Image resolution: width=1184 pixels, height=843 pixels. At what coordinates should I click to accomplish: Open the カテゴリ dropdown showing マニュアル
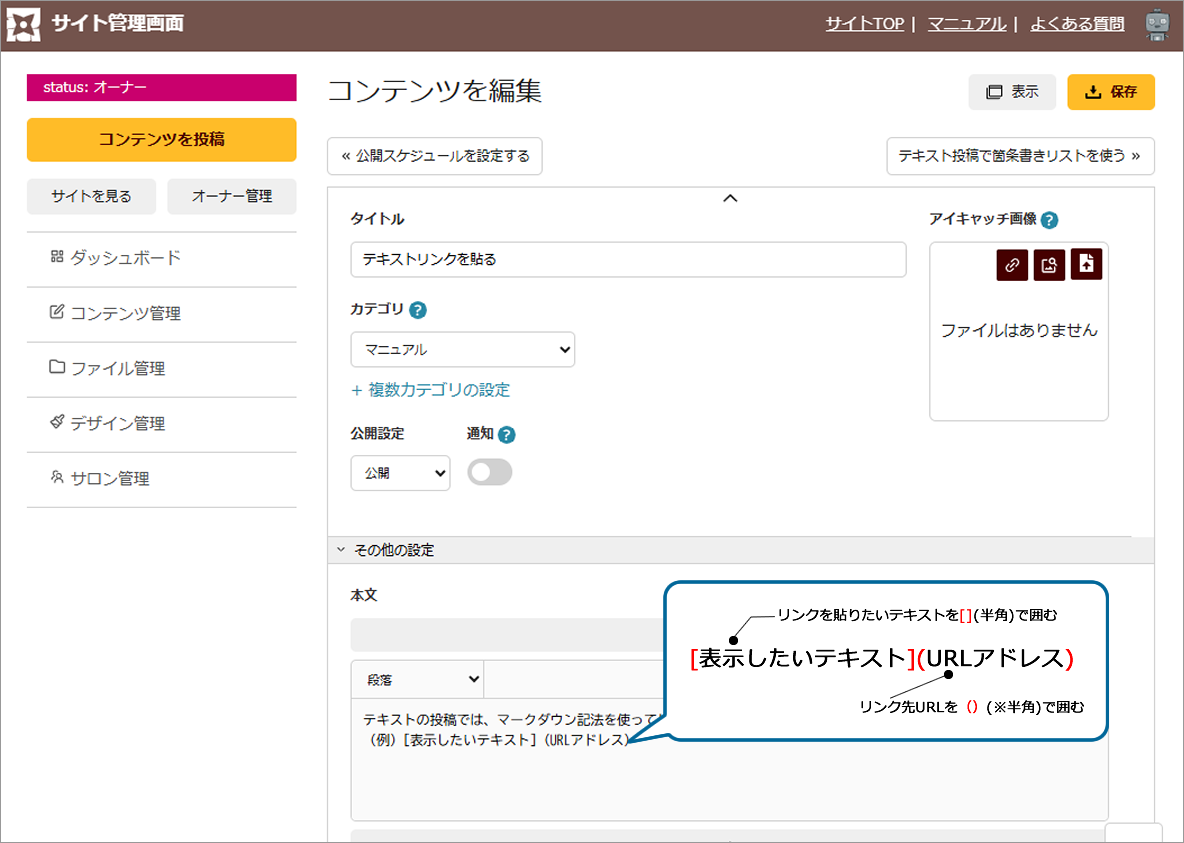coord(462,350)
